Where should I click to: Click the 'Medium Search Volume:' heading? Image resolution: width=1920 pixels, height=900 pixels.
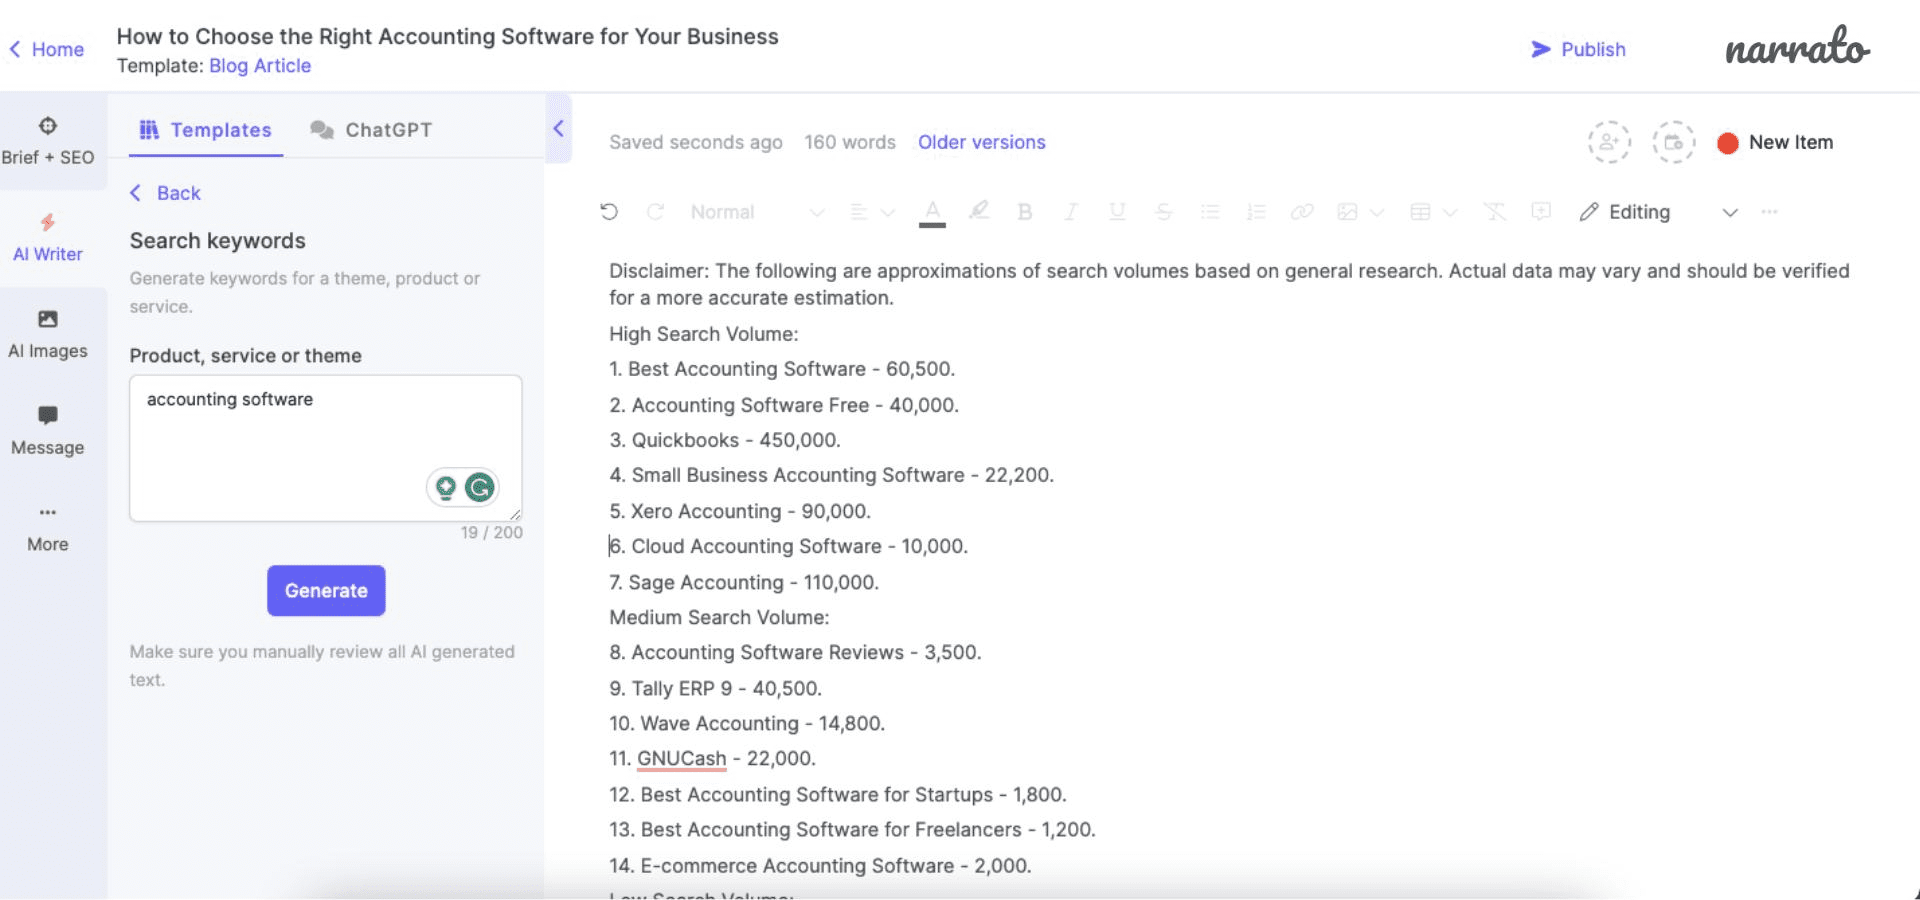click(720, 617)
